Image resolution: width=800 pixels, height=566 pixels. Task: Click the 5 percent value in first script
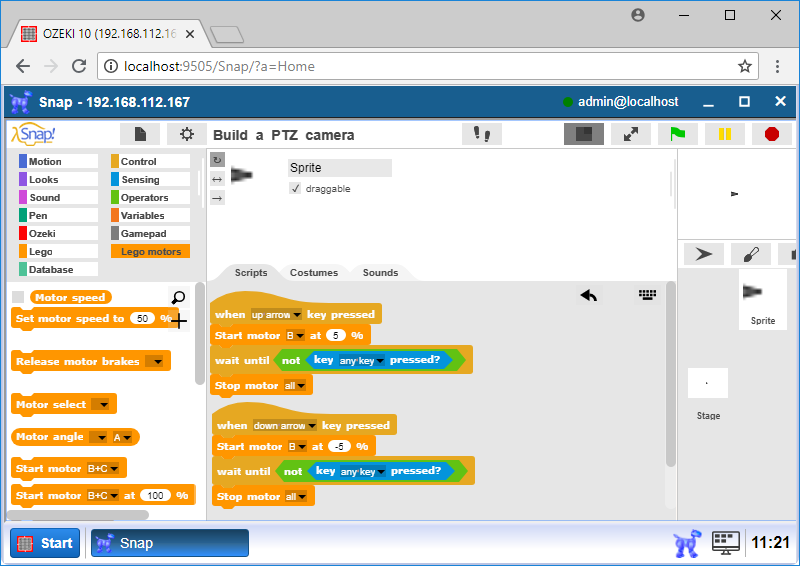point(336,336)
